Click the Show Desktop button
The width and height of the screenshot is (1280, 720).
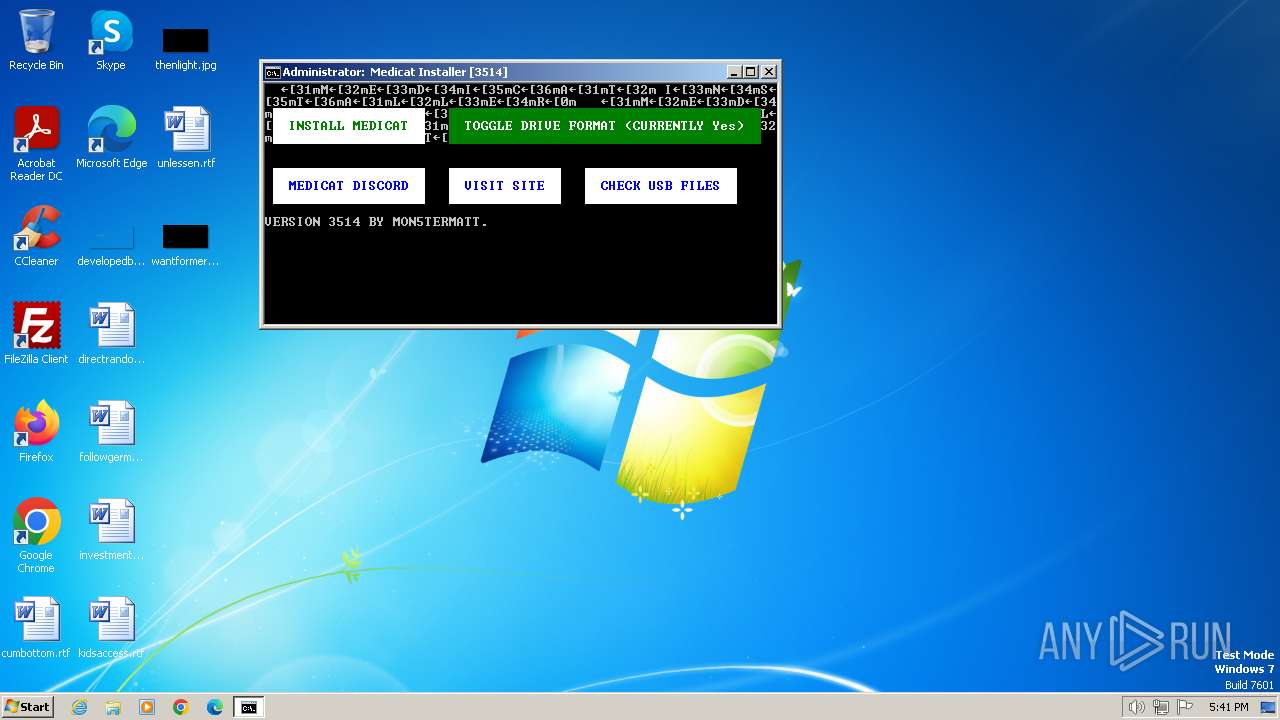pos(1270,707)
